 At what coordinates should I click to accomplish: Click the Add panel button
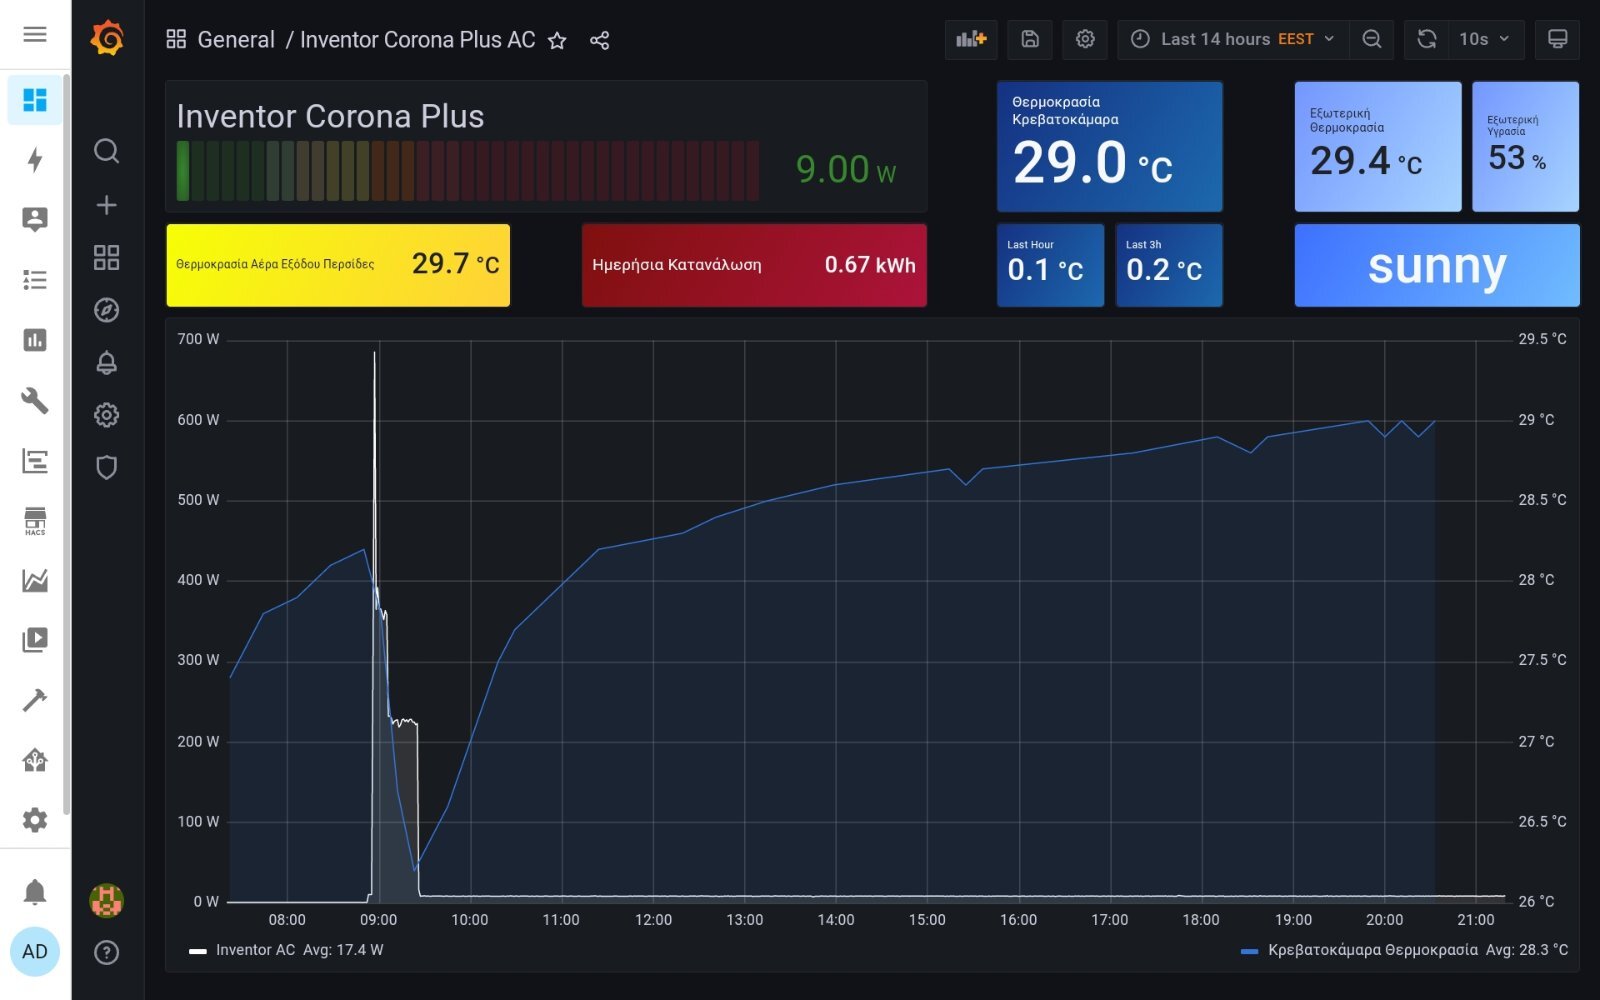pos(971,39)
